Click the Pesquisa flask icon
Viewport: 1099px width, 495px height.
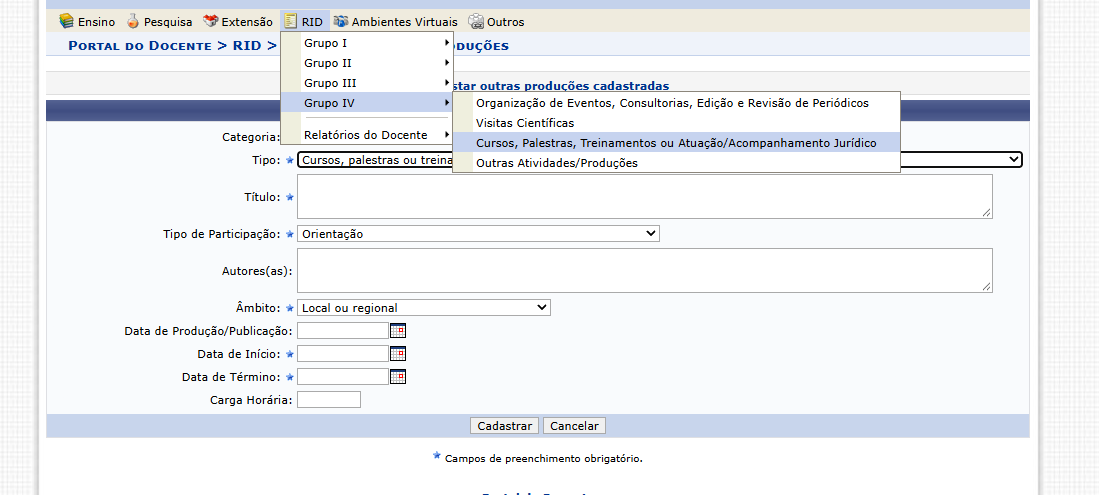click(x=133, y=21)
